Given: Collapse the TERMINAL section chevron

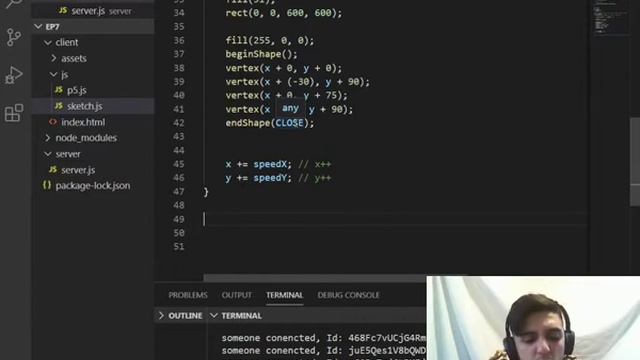Looking at the screenshot, I should 213,316.
